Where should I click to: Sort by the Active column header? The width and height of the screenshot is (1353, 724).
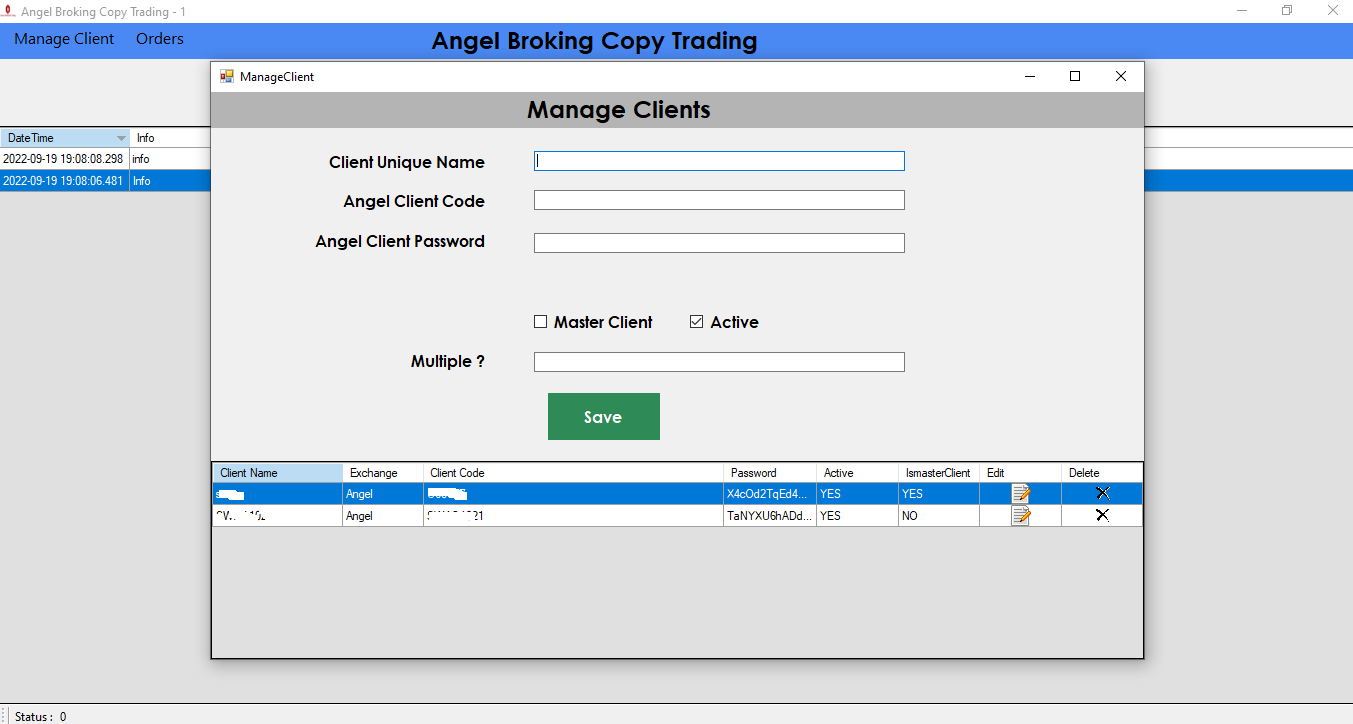point(856,473)
